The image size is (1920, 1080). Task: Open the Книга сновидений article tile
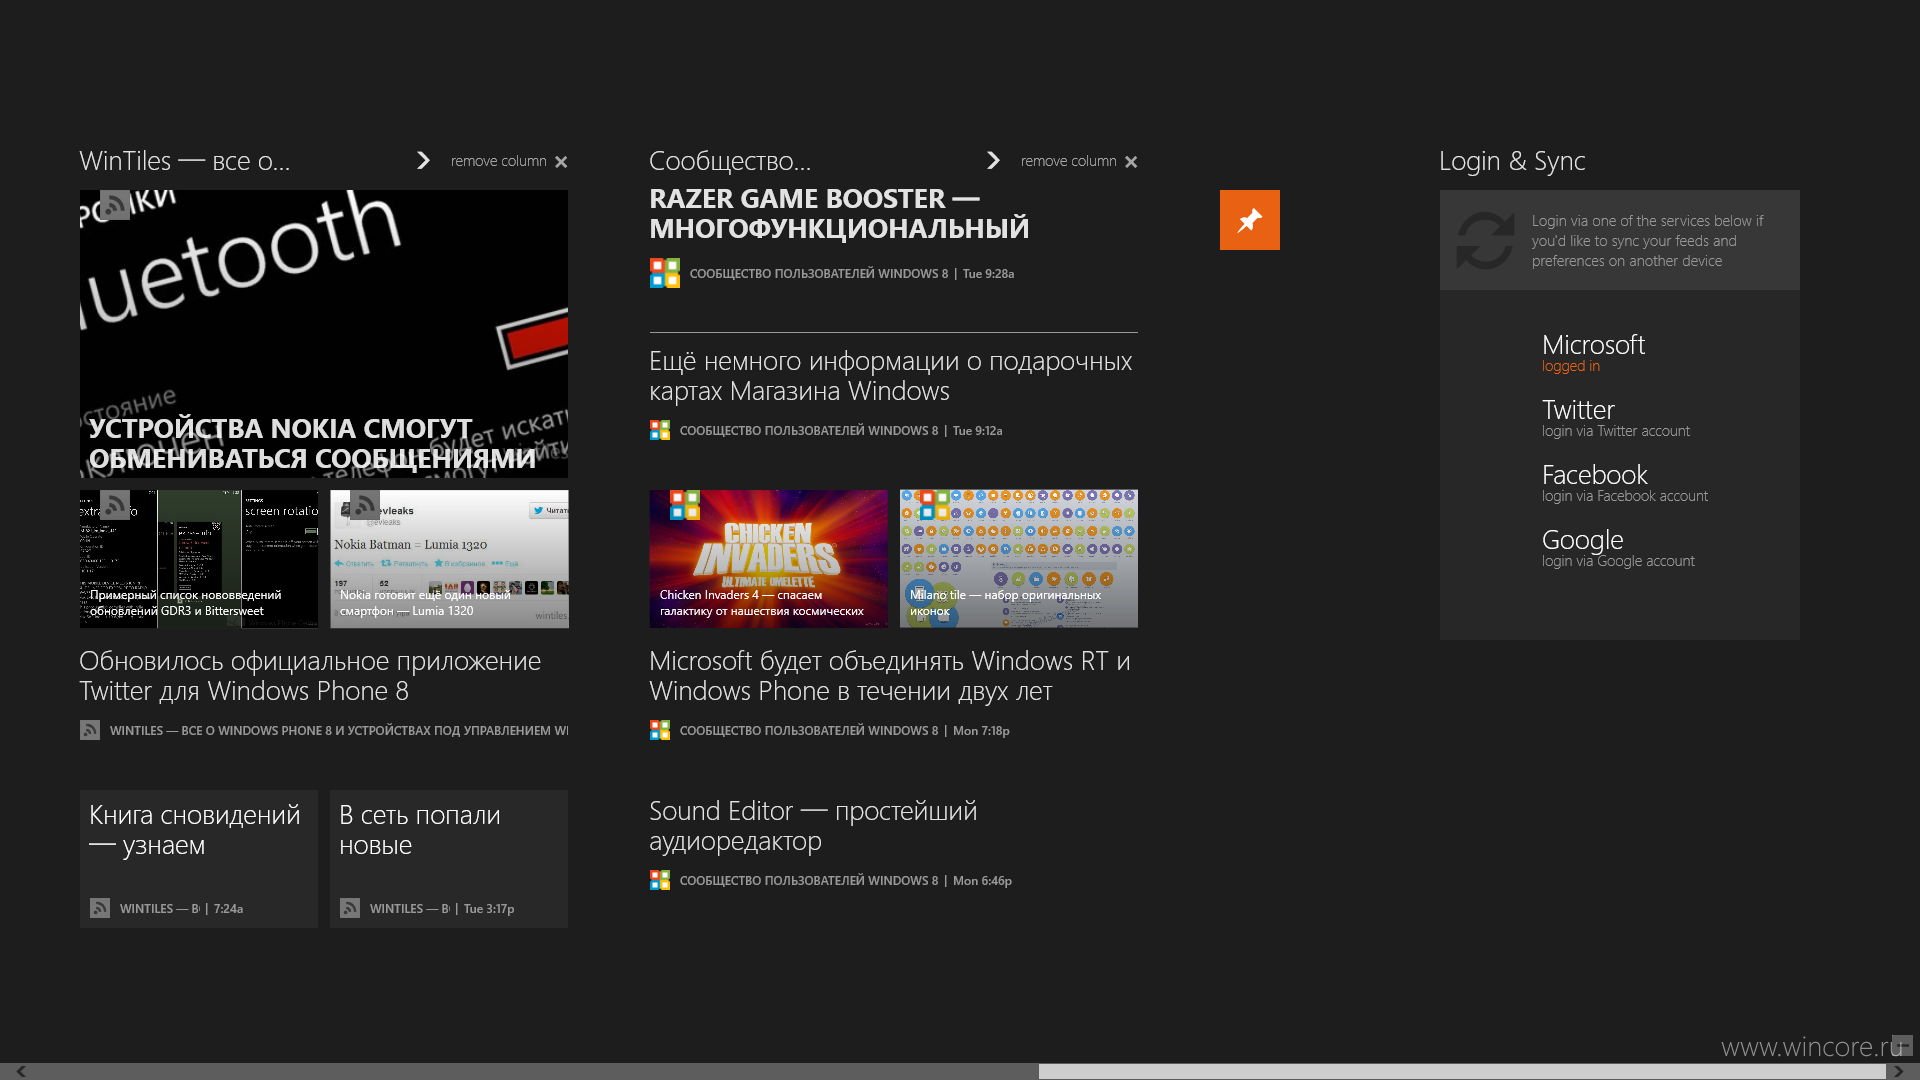pos(199,859)
